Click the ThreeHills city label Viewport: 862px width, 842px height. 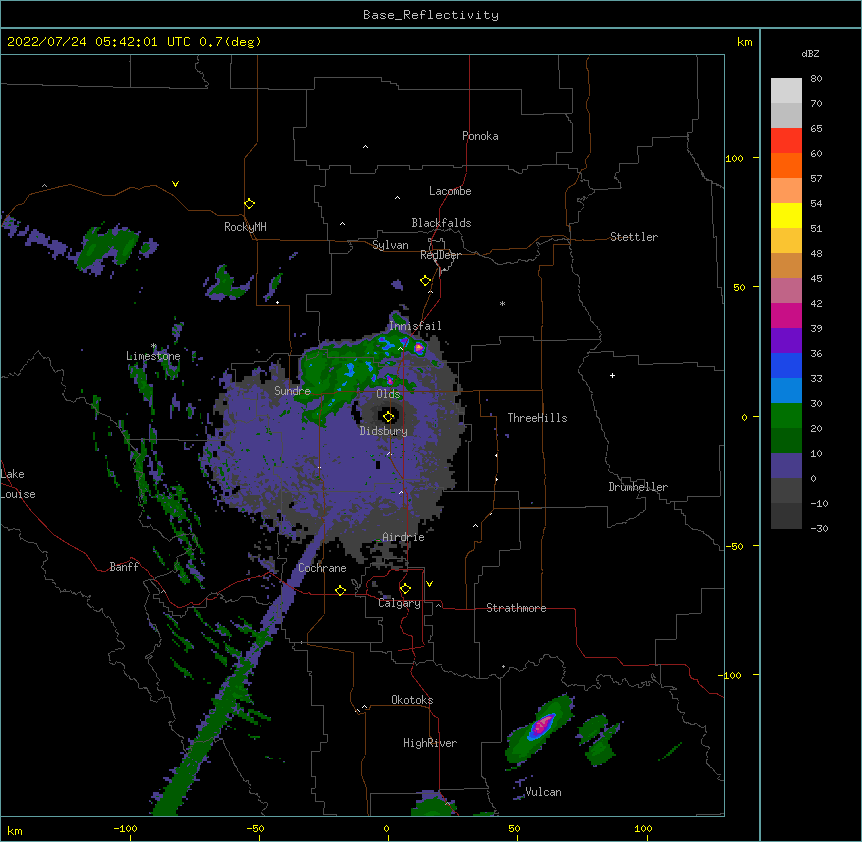[x=537, y=418]
